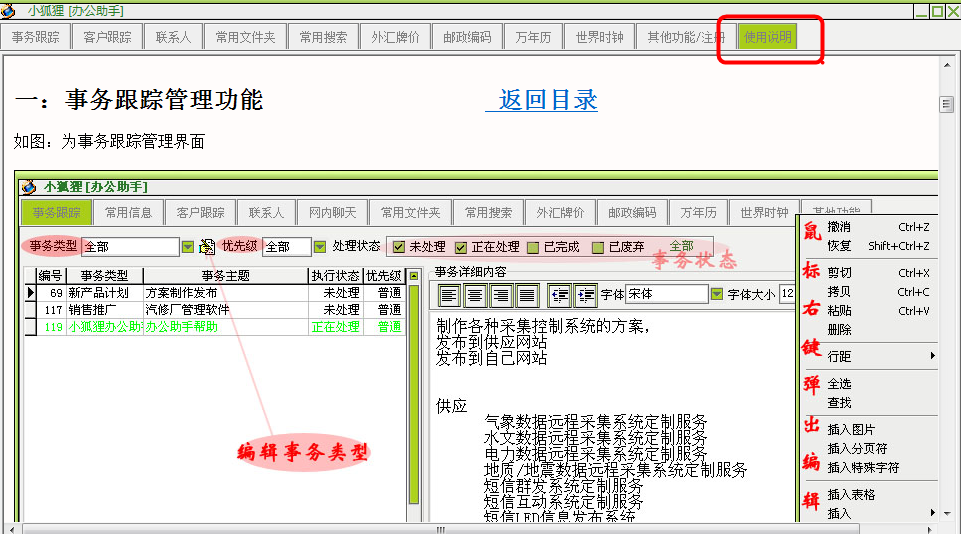
Task: Choose 插入分页符 from the context menu
Action: pos(857,449)
